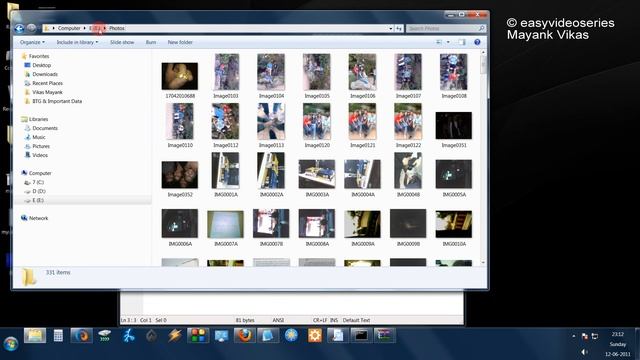
Task: Open the document page taskbar icon
Action: click(338, 336)
